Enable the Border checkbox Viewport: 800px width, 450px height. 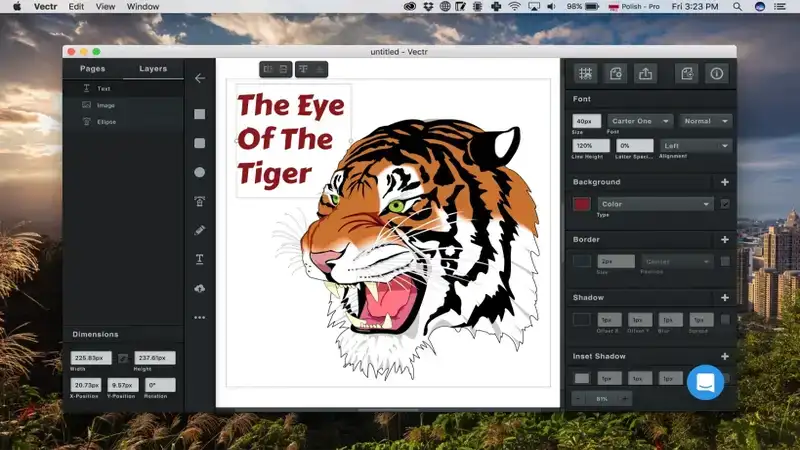coord(725,261)
